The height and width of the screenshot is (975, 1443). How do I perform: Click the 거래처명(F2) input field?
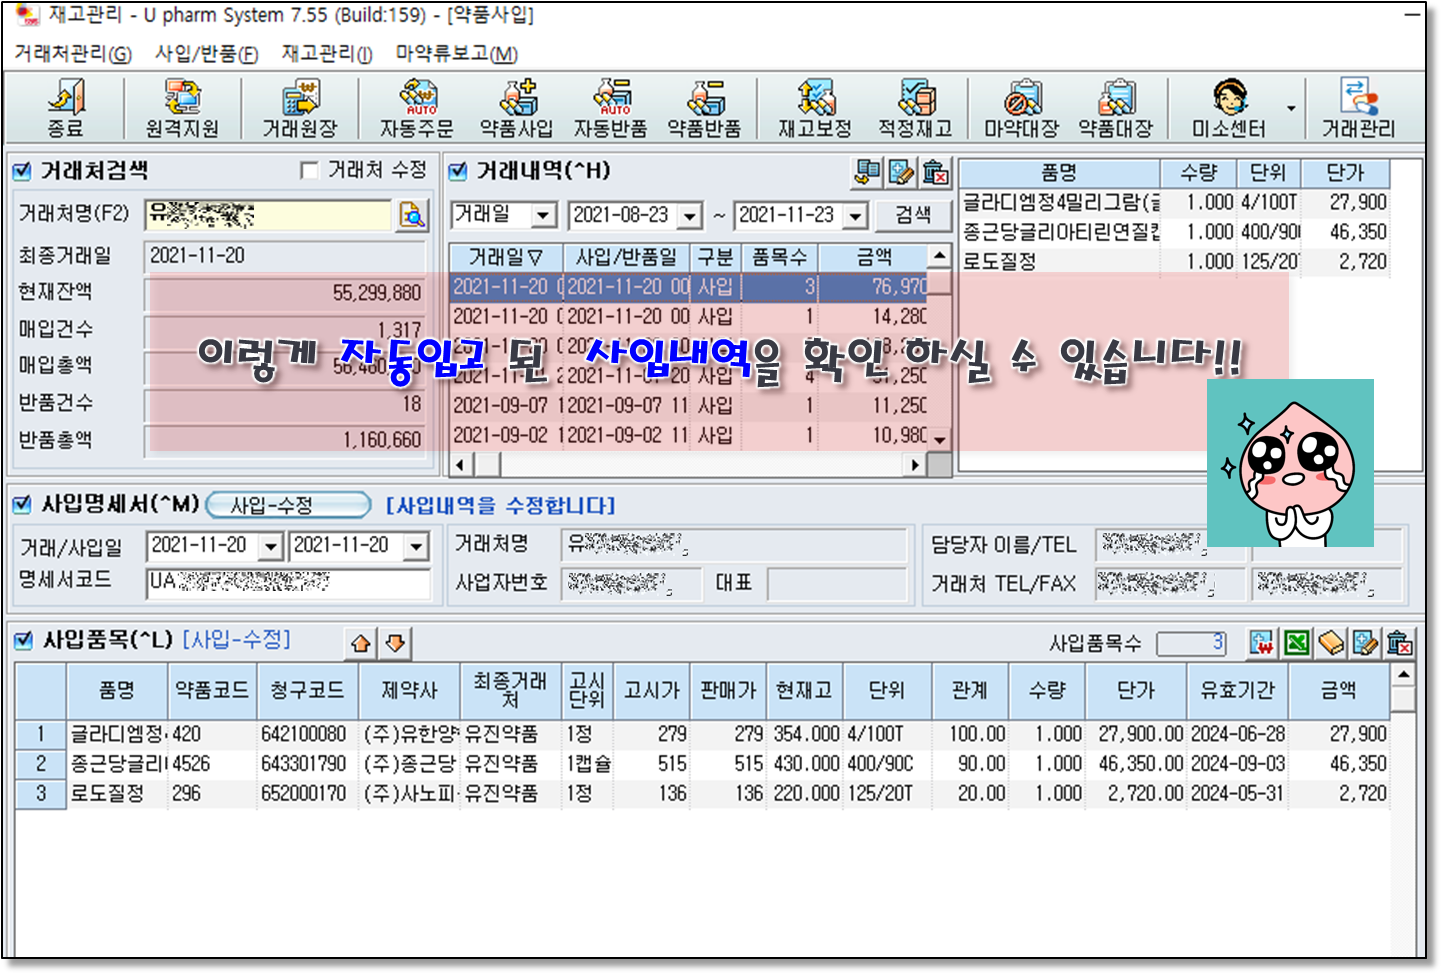(268, 215)
